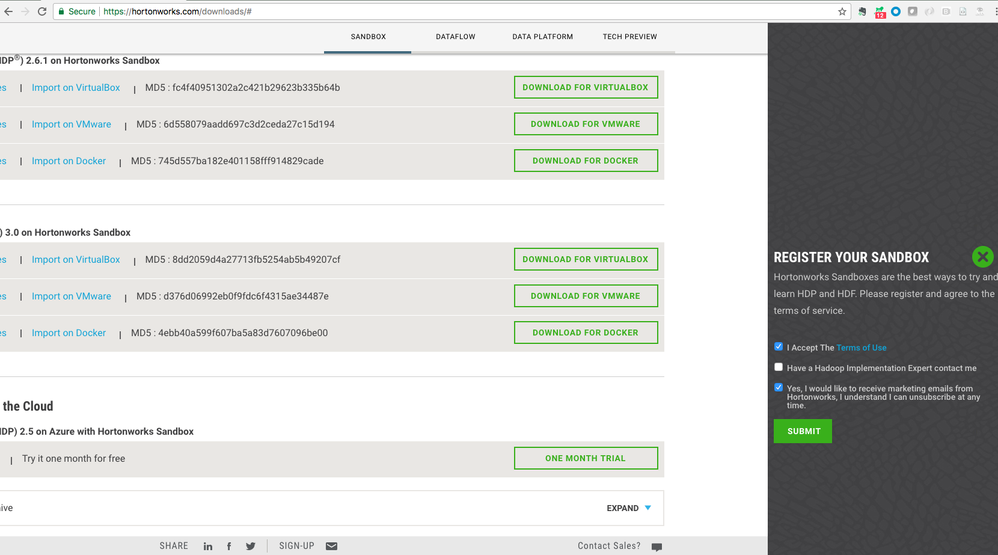Viewport: 998px width, 555px height.
Task: Click the gray letter B extension icon
Action: tap(946, 11)
